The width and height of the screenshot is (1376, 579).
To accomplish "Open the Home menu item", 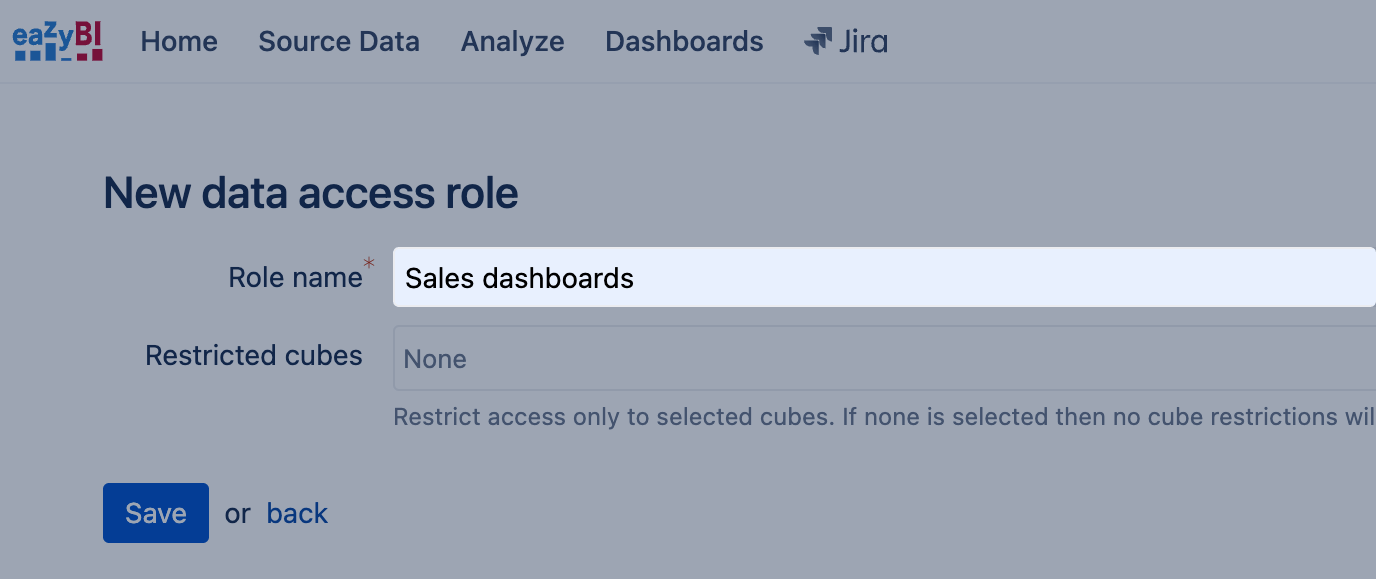I will pos(179,41).
